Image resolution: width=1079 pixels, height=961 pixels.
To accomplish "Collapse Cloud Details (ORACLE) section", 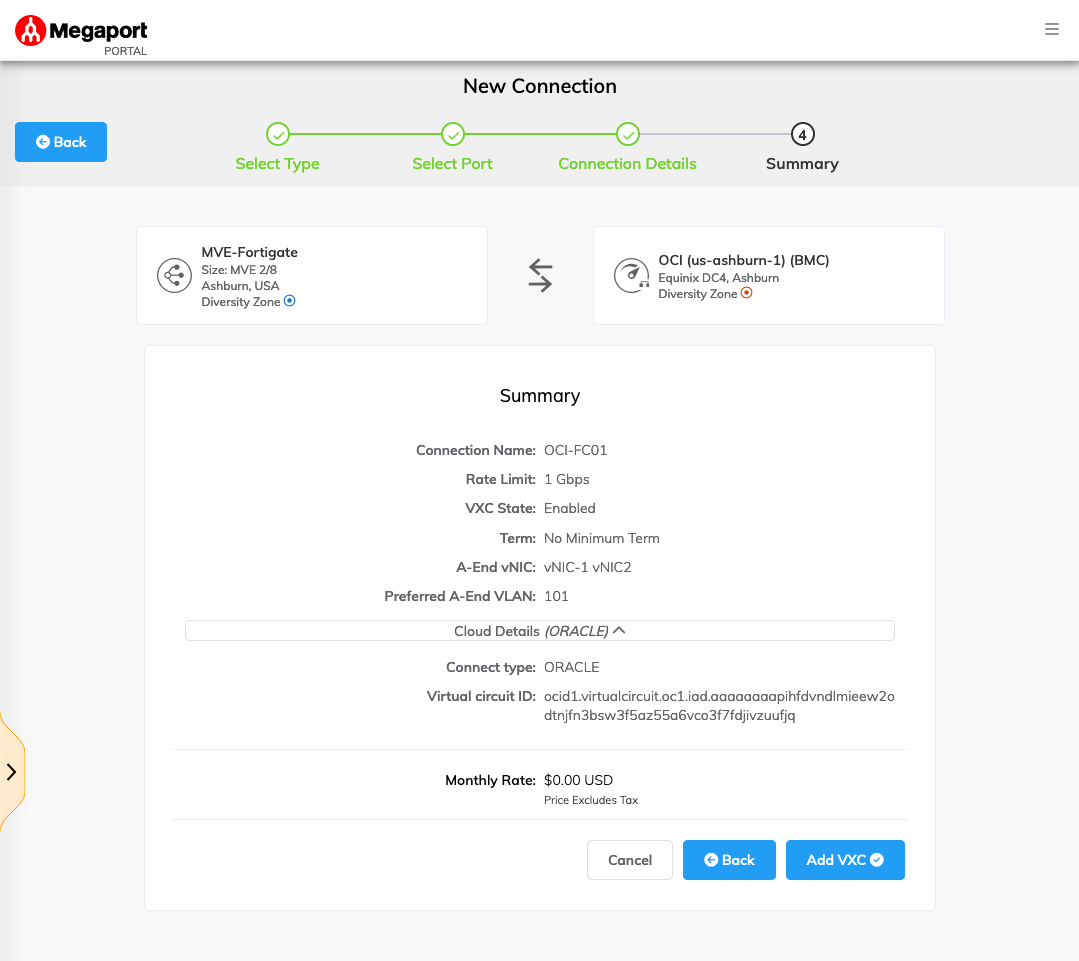I will pos(540,631).
